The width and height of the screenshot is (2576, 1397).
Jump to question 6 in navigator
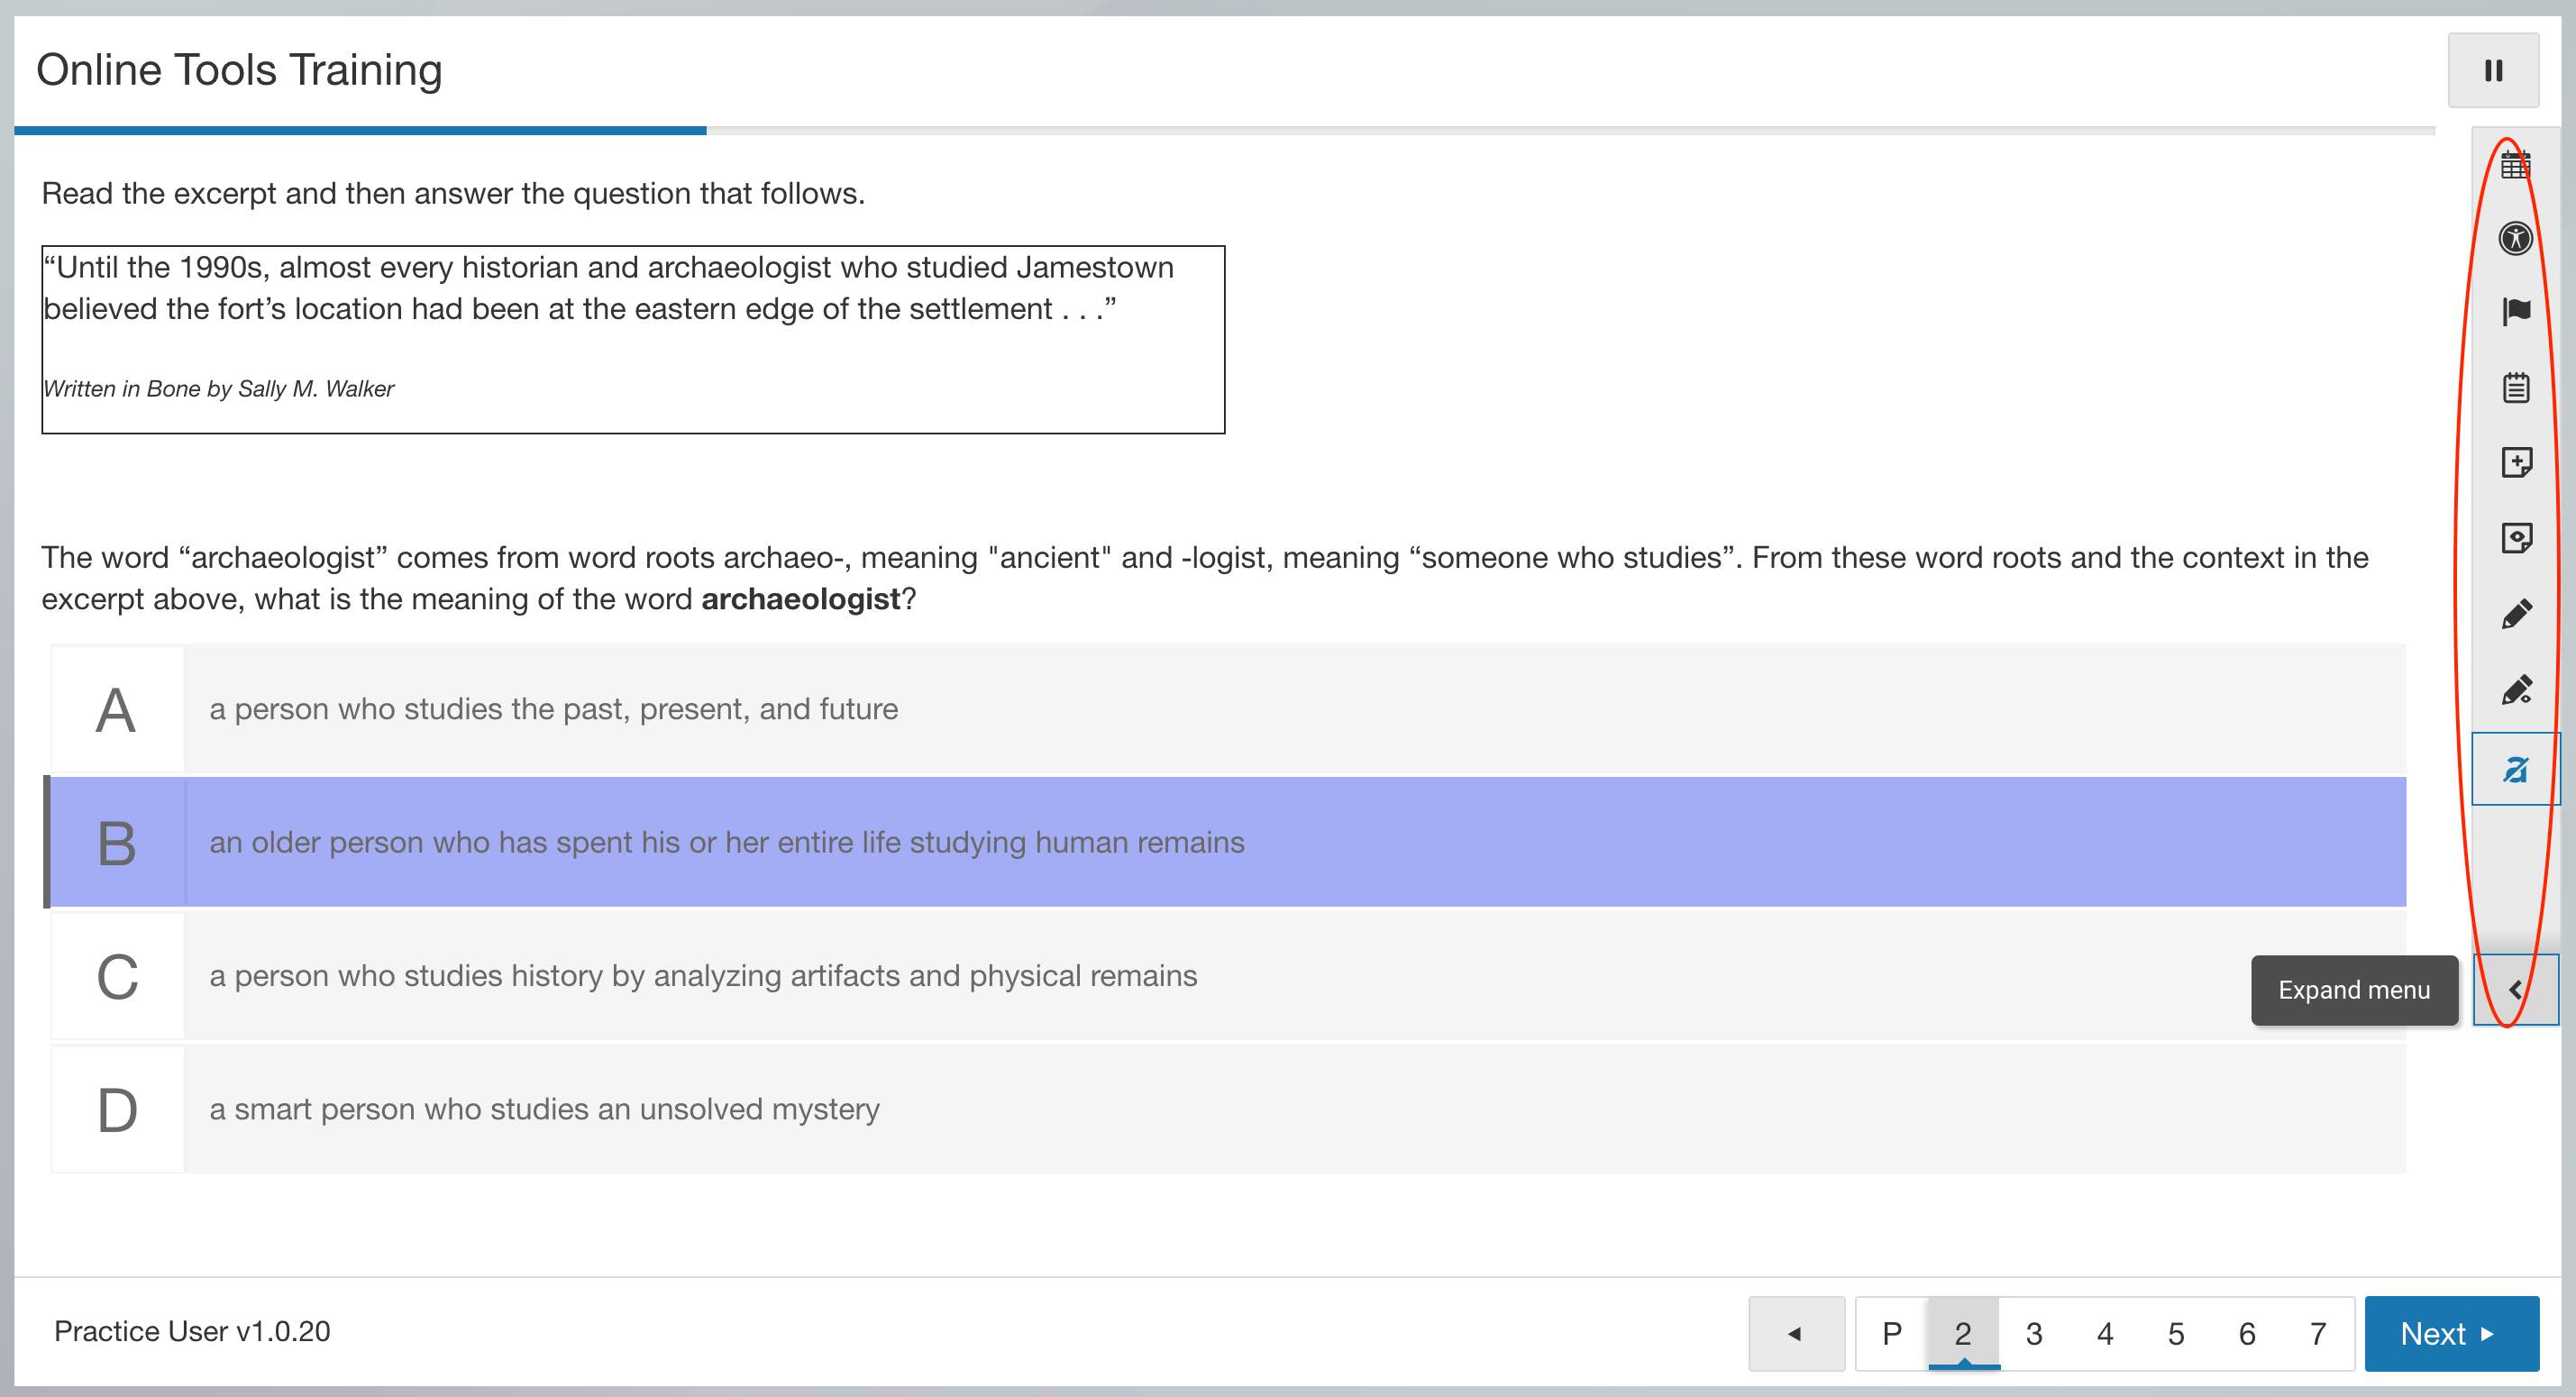click(x=2247, y=1333)
